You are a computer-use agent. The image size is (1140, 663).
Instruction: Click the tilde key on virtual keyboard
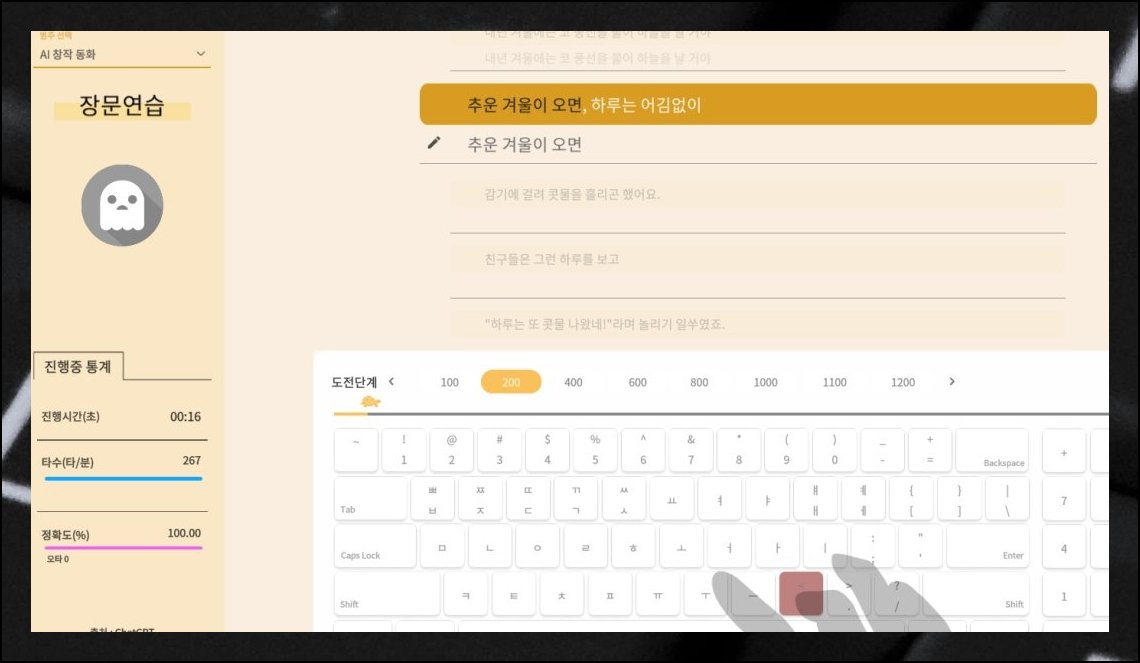[356, 450]
